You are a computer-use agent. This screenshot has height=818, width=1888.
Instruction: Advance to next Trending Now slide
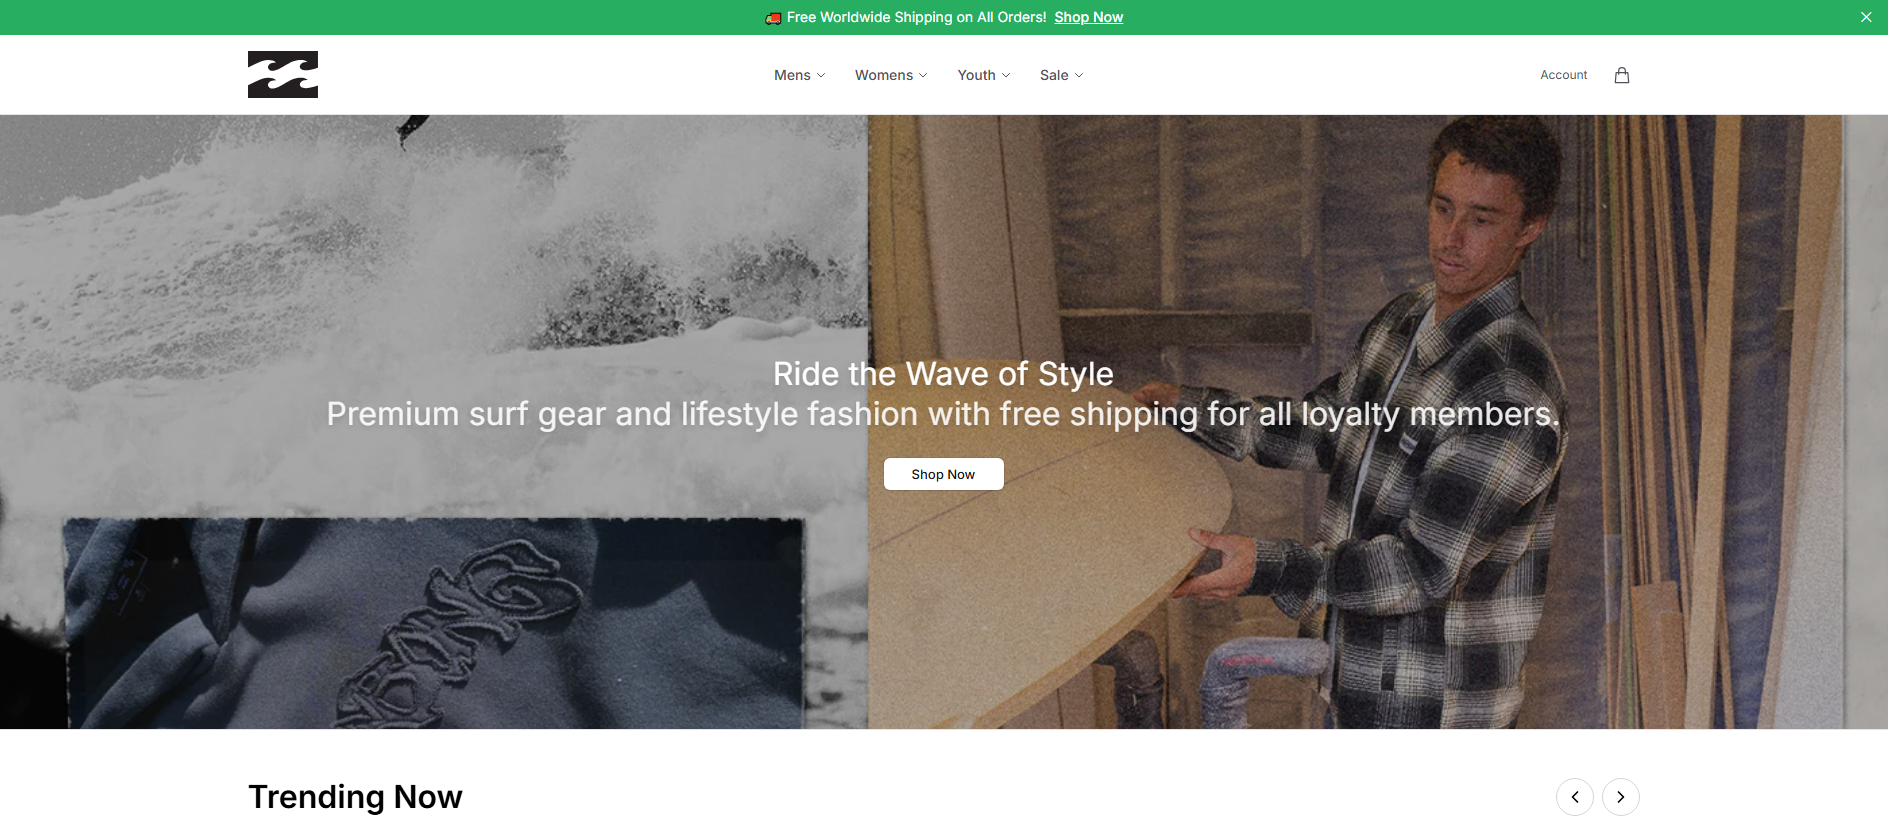(1621, 797)
